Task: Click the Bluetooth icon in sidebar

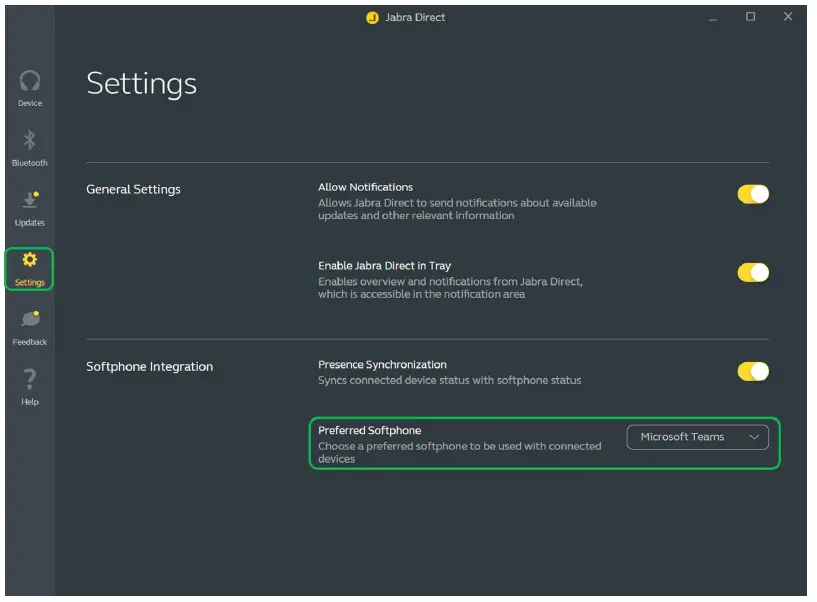Action: pyautogui.click(x=30, y=141)
